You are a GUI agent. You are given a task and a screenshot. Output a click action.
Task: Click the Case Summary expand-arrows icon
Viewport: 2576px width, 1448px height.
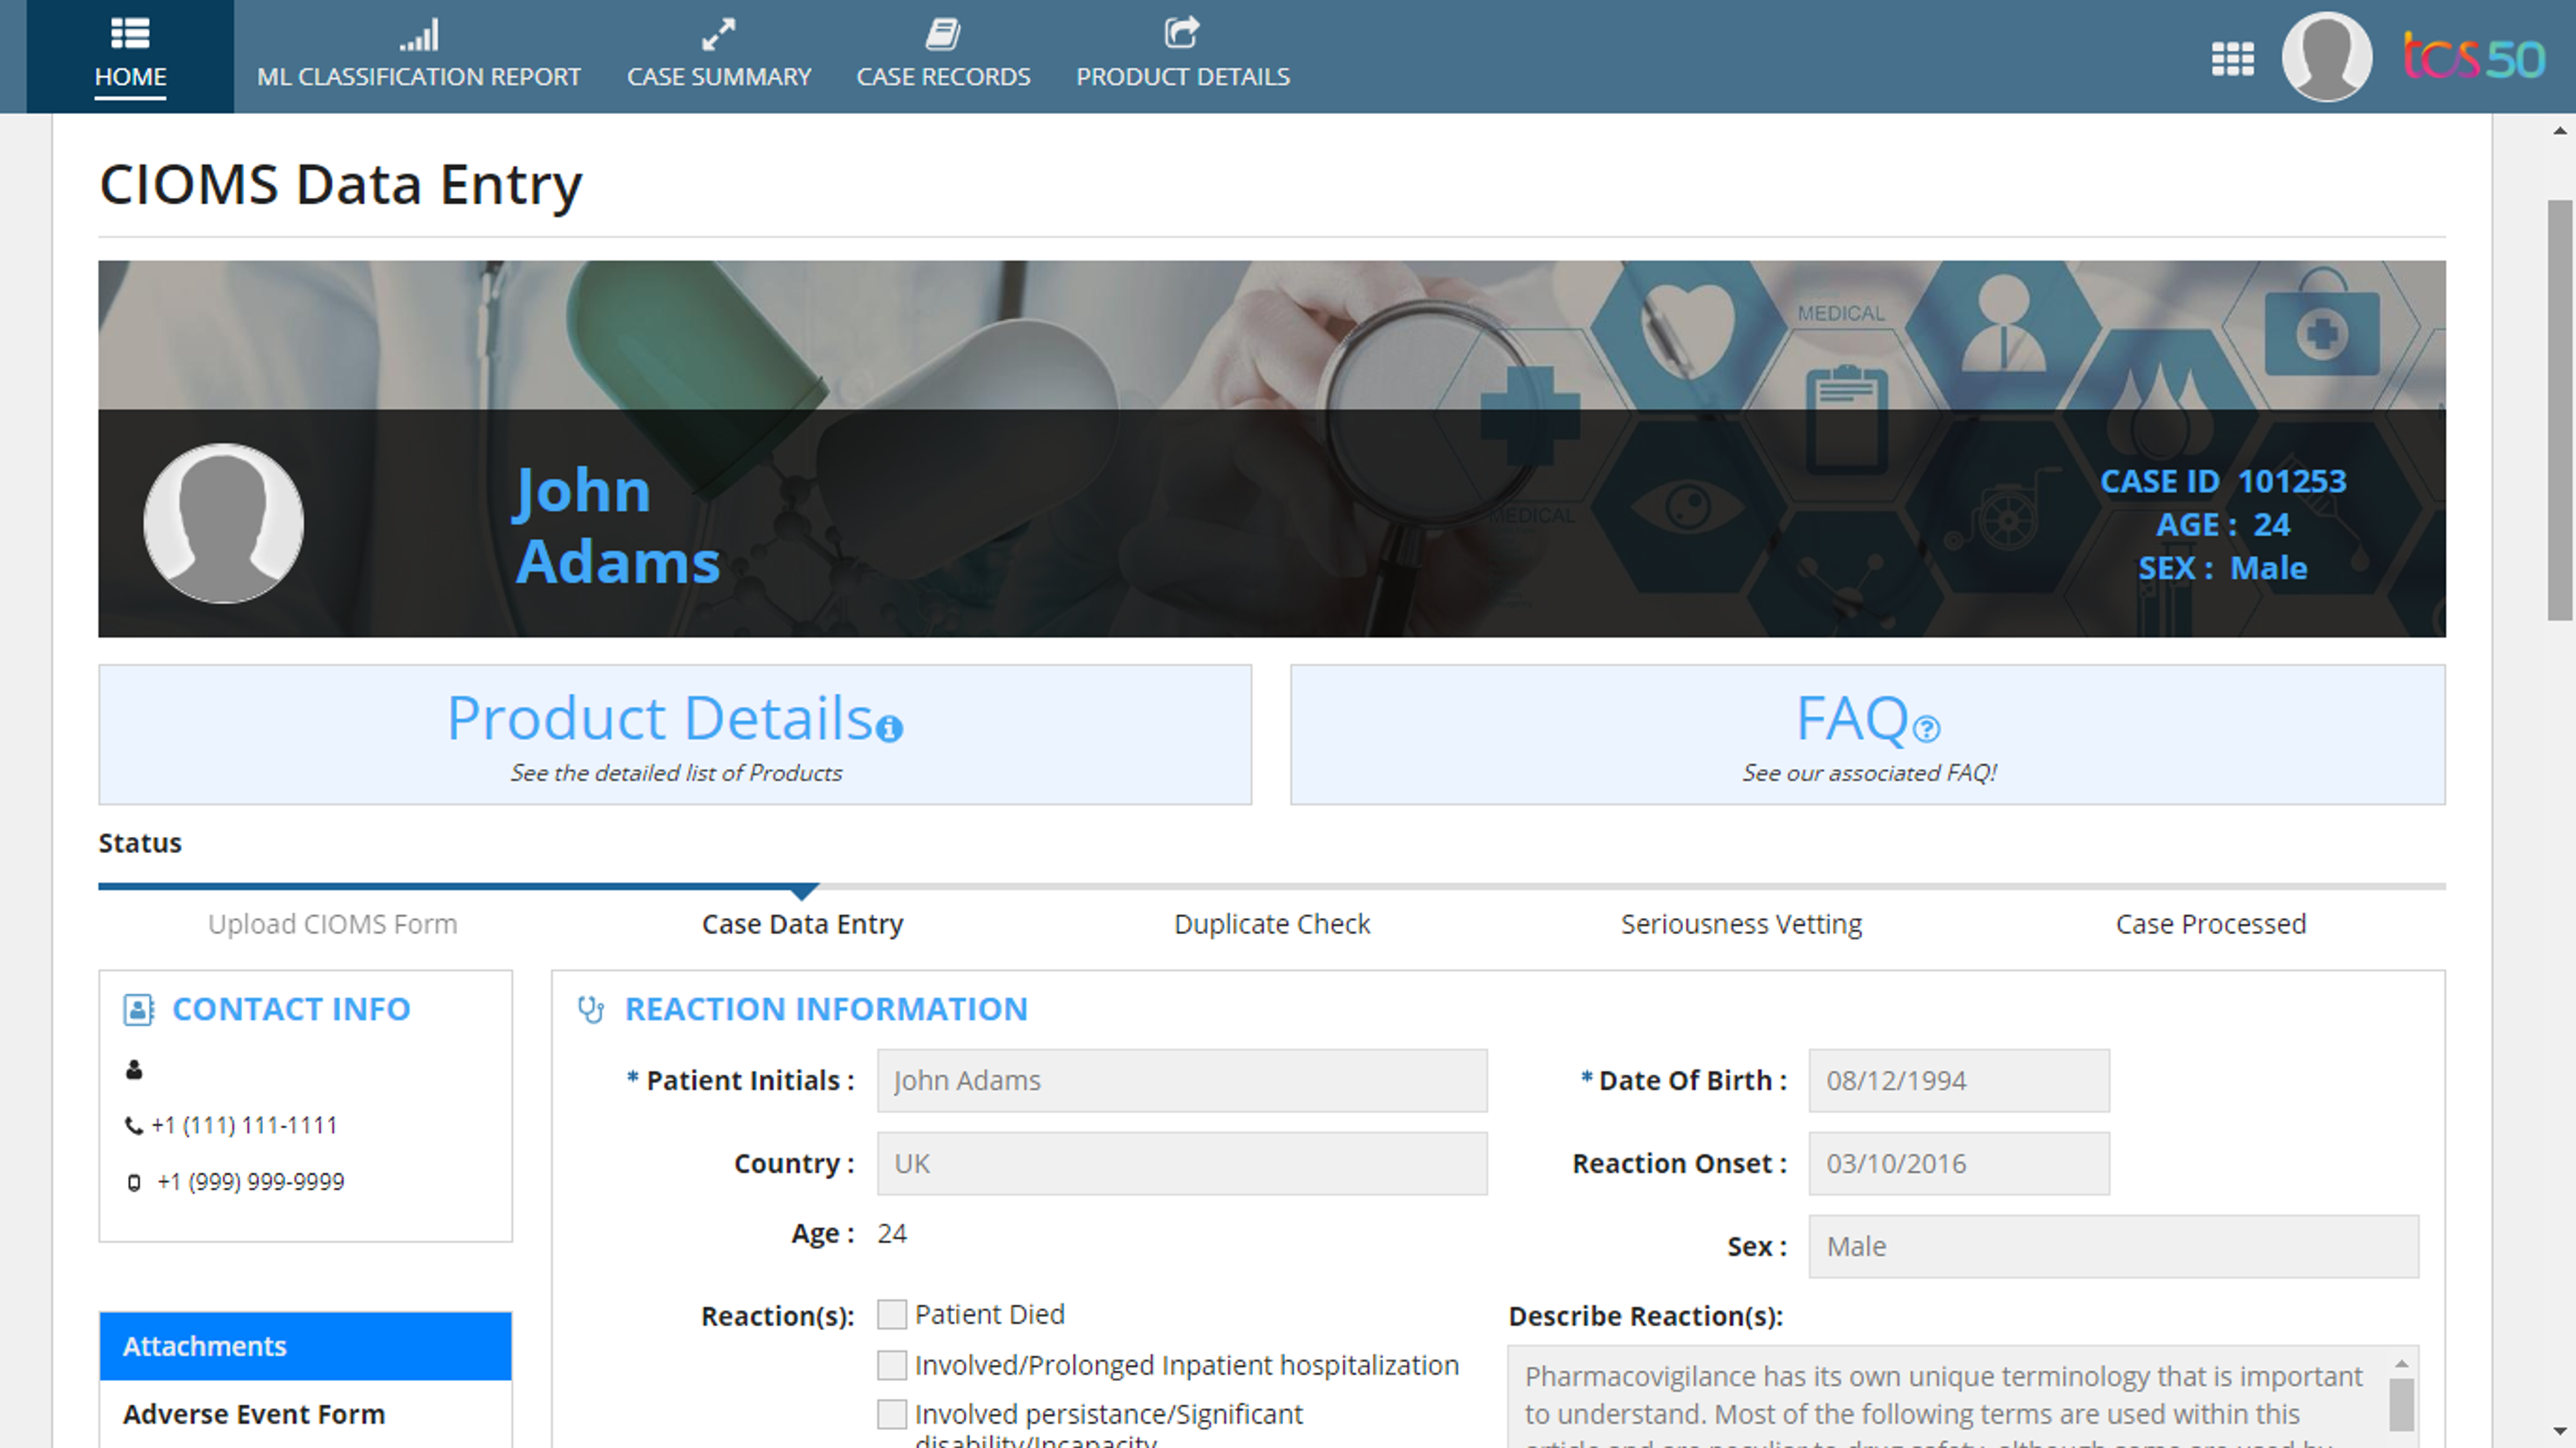click(718, 35)
